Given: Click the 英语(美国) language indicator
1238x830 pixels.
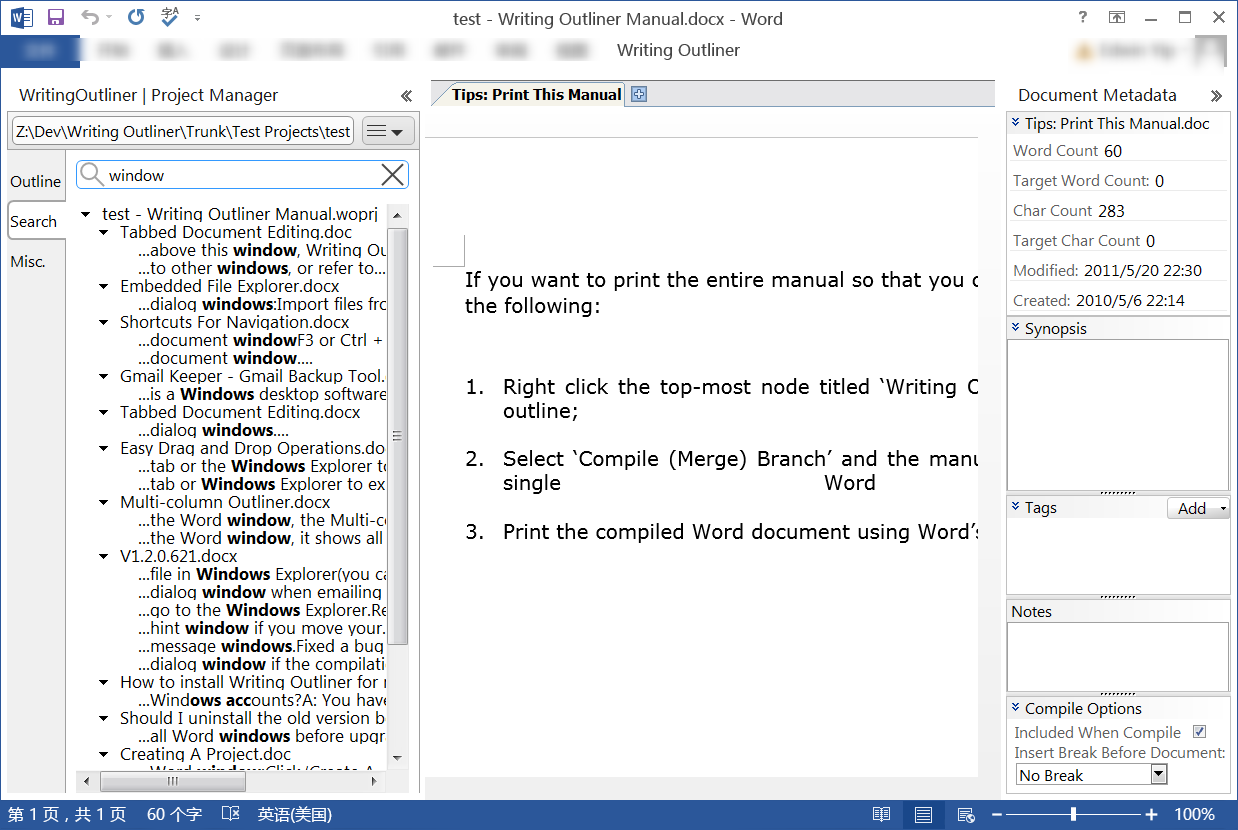Looking at the screenshot, I should click(295, 815).
